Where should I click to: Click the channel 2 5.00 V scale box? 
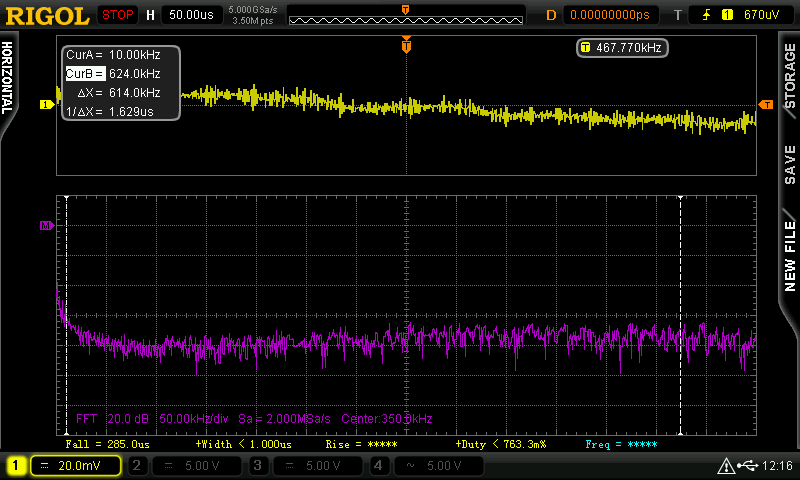(x=196, y=465)
